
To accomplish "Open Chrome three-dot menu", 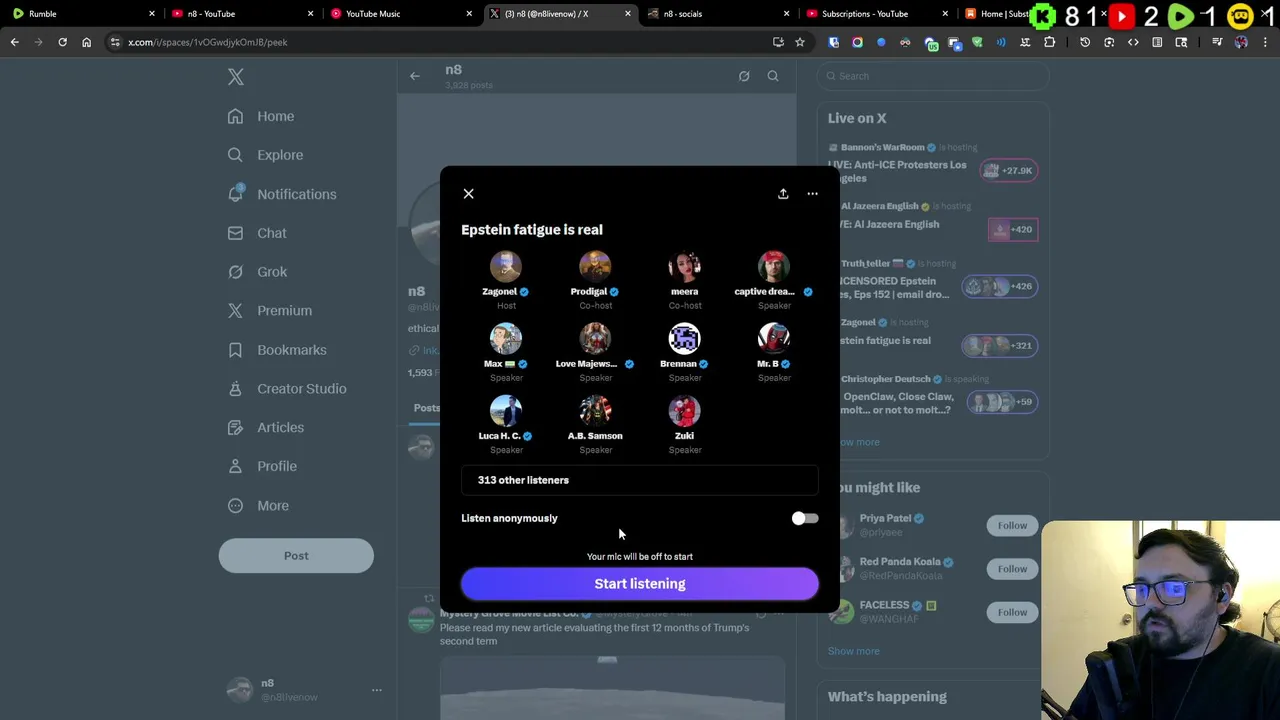I will tap(1265, 42).
